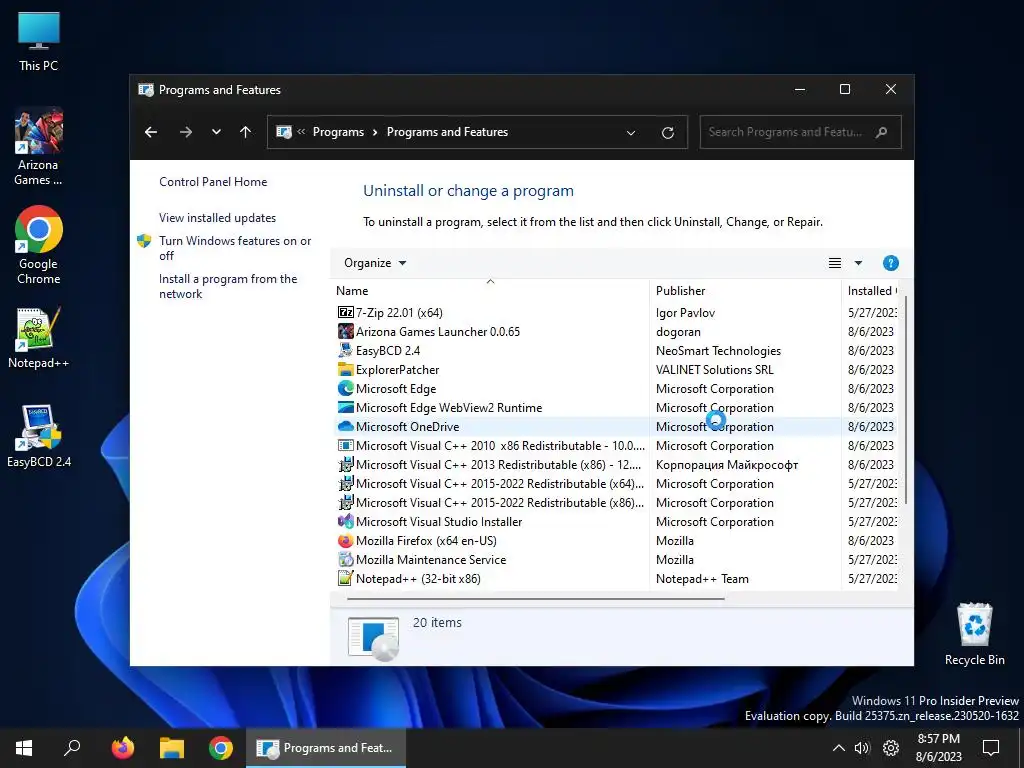Click the Mozilla Maintenance Service icon
Image resolution: width=1024 pixels, height=768 pixels.
coord(345,559)
